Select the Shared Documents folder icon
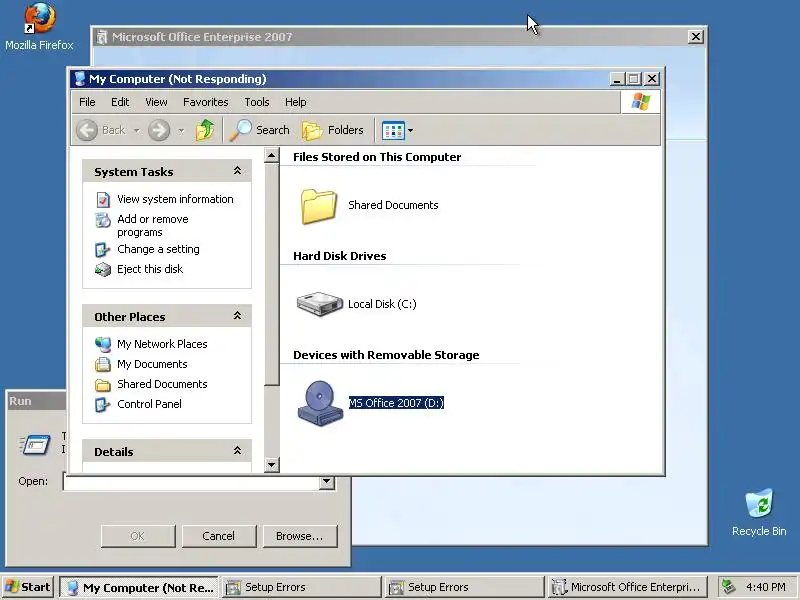The width and height of the screenshot is (800, 600). [x=318, y=206]
